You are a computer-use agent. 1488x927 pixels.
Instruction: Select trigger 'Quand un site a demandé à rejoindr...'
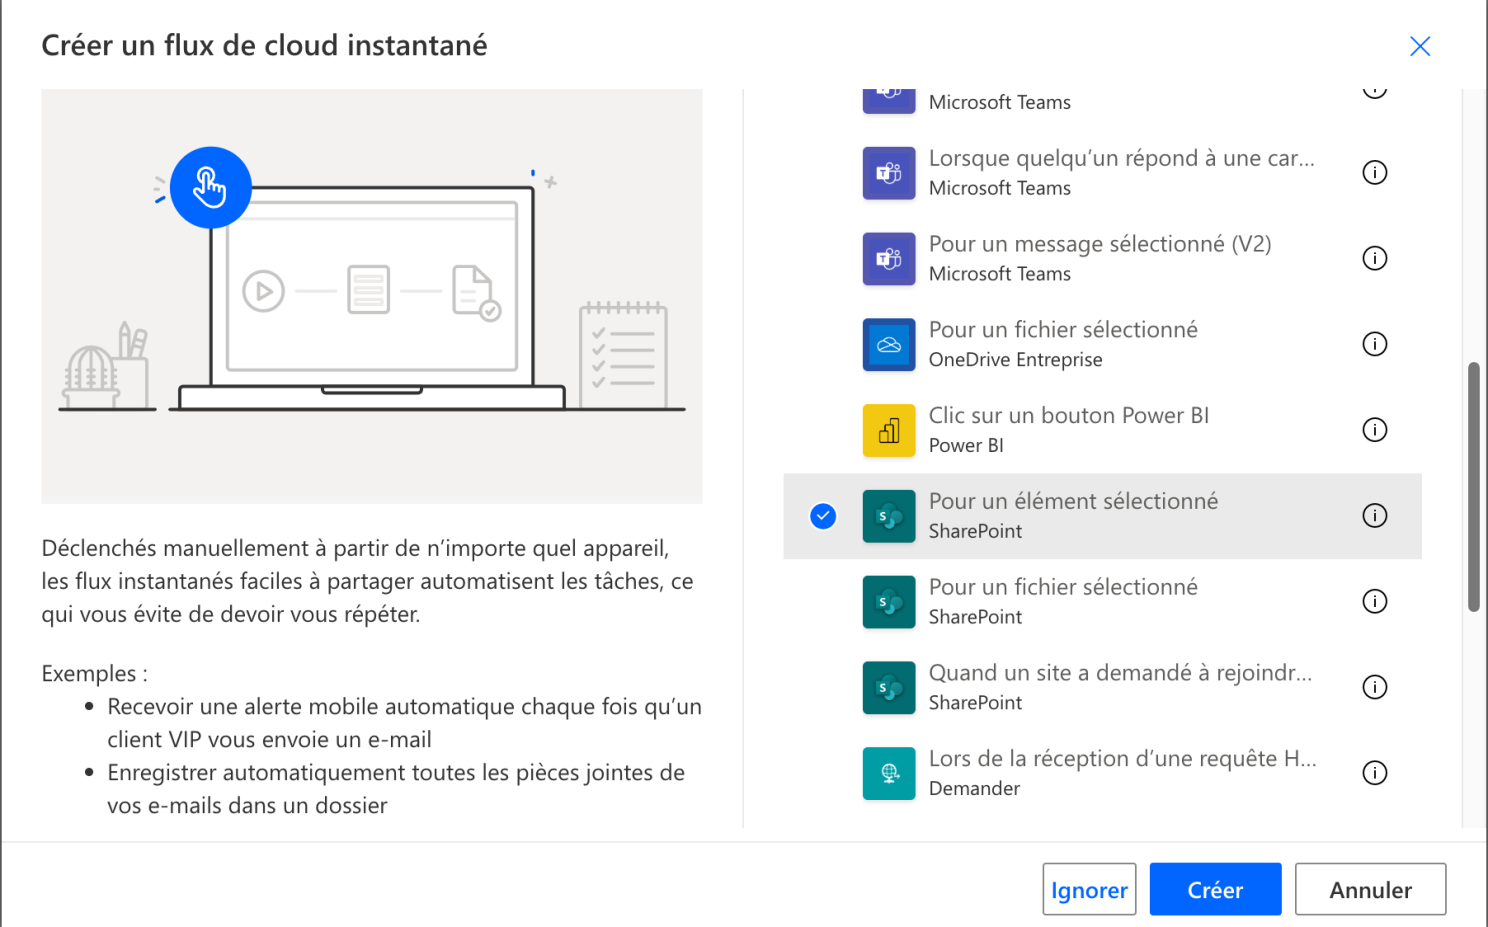click(1102, 688)
